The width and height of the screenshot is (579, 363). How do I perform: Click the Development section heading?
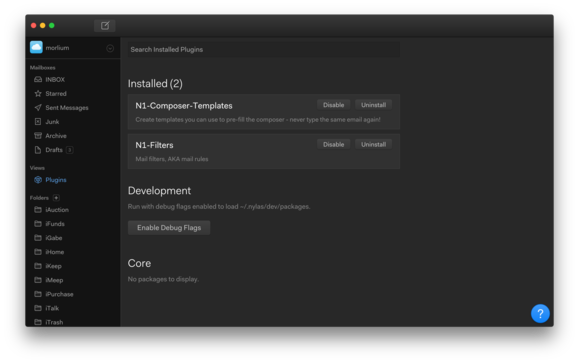coord(159,191)
